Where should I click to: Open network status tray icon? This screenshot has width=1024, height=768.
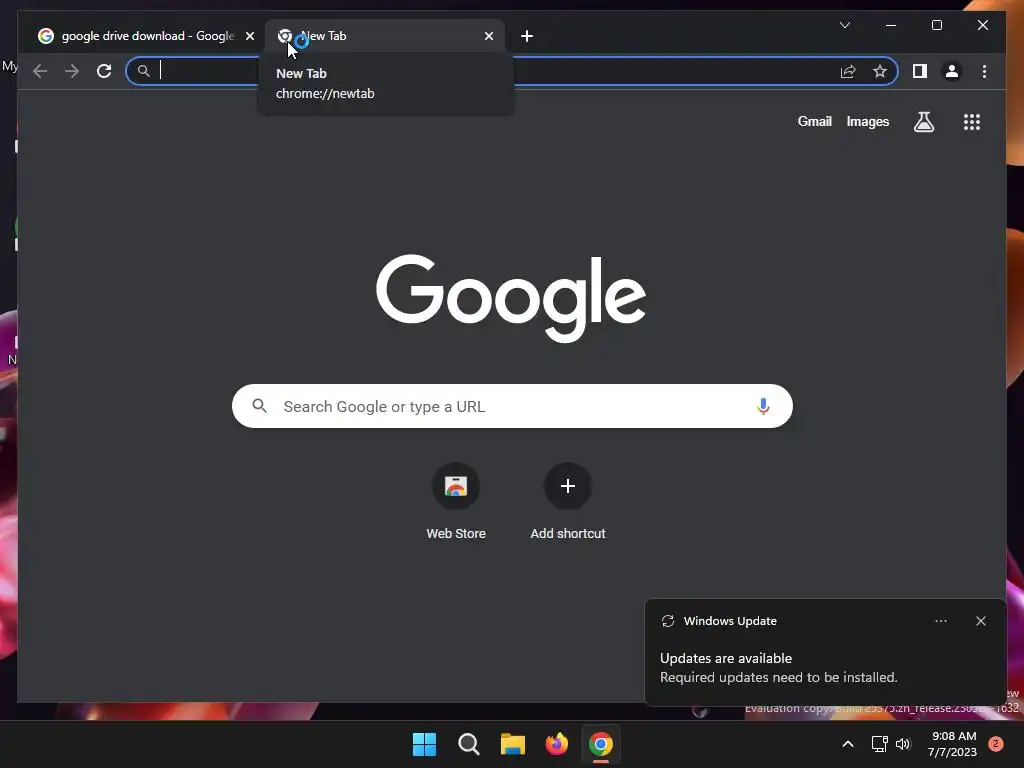point(879,744)
